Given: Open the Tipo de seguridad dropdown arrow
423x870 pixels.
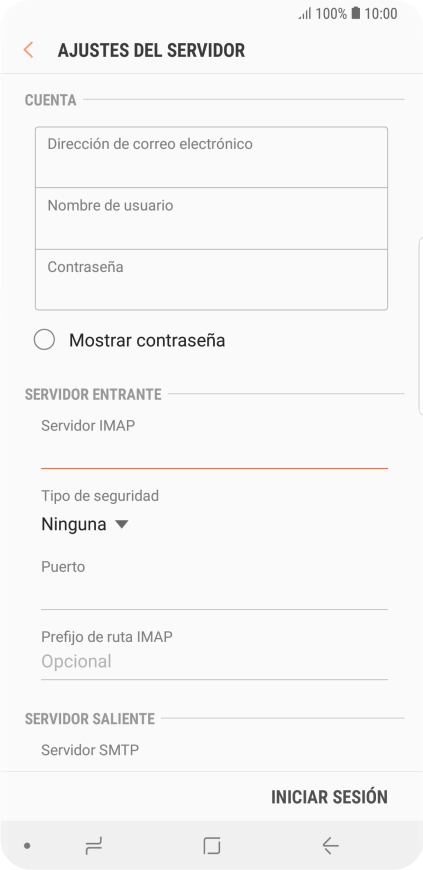Looking at the screenshot, I should (122, 524).
